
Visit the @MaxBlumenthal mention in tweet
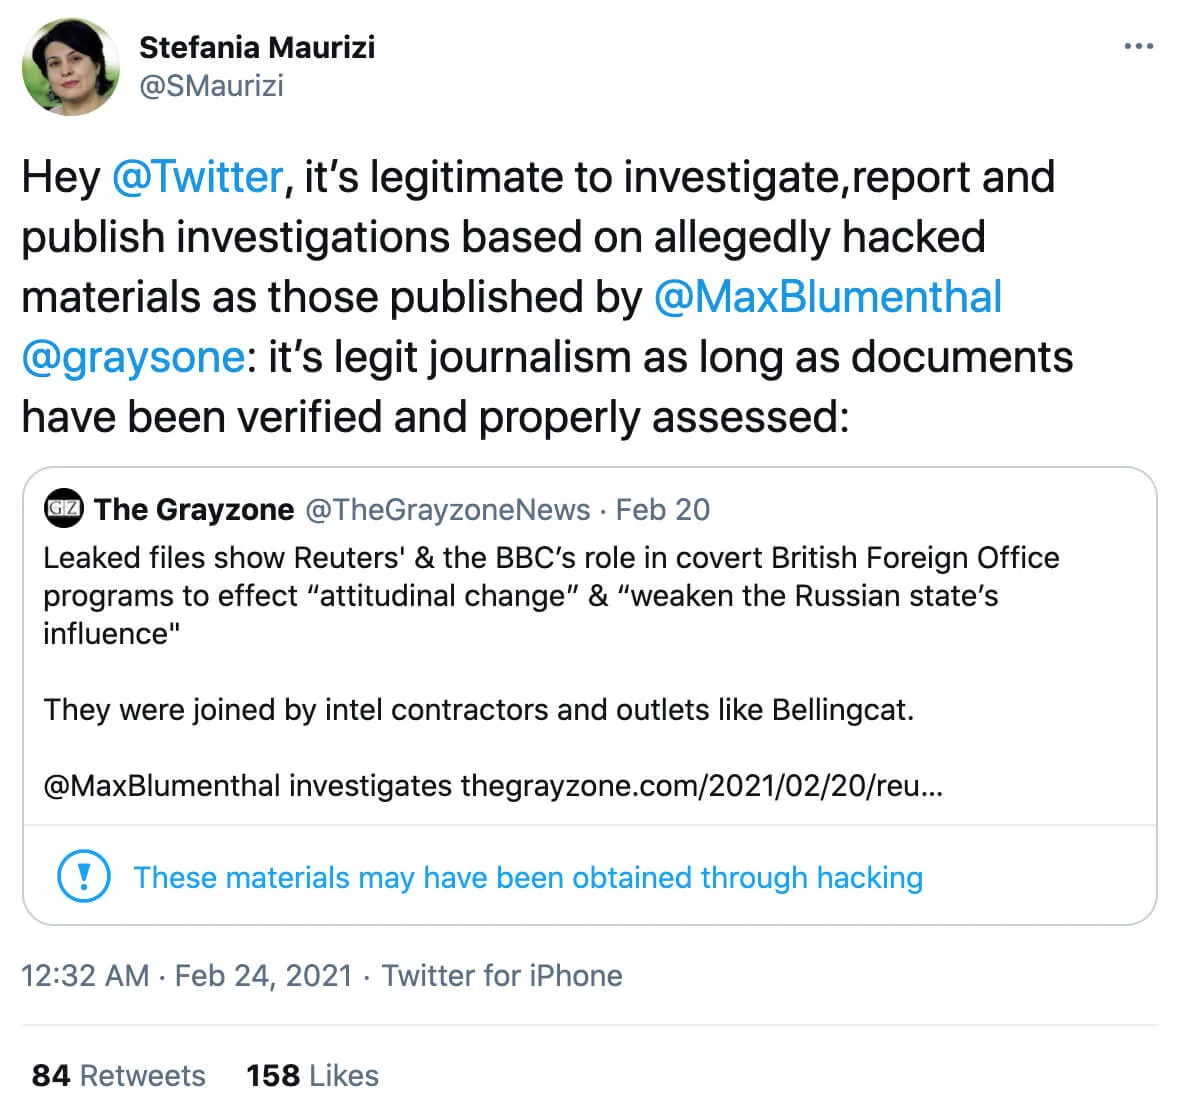pyautogui.click(x=827, y=297)
